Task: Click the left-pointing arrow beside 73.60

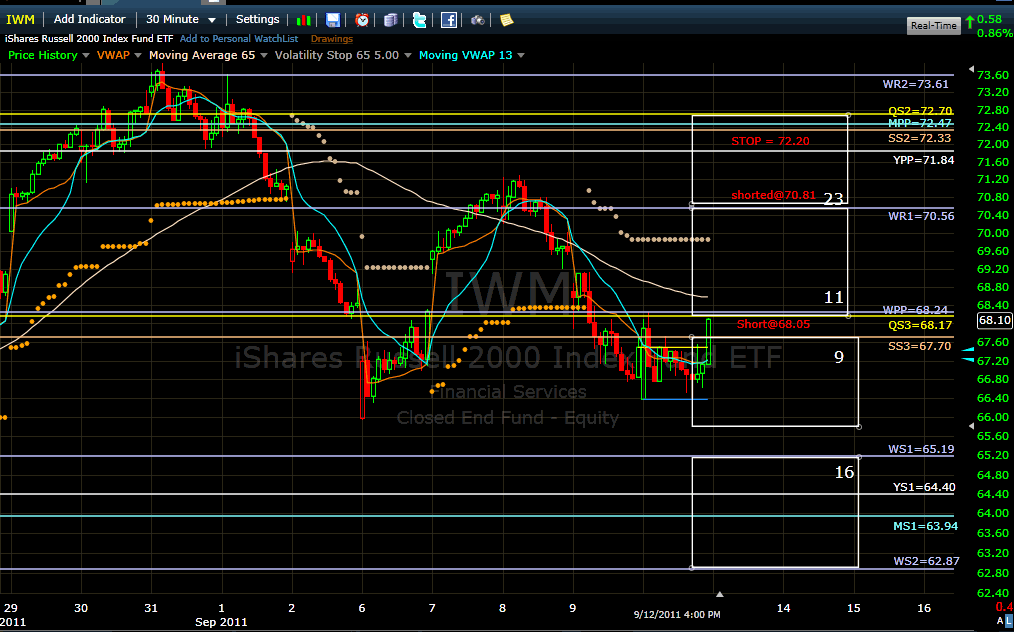Action: pos(971,69)
